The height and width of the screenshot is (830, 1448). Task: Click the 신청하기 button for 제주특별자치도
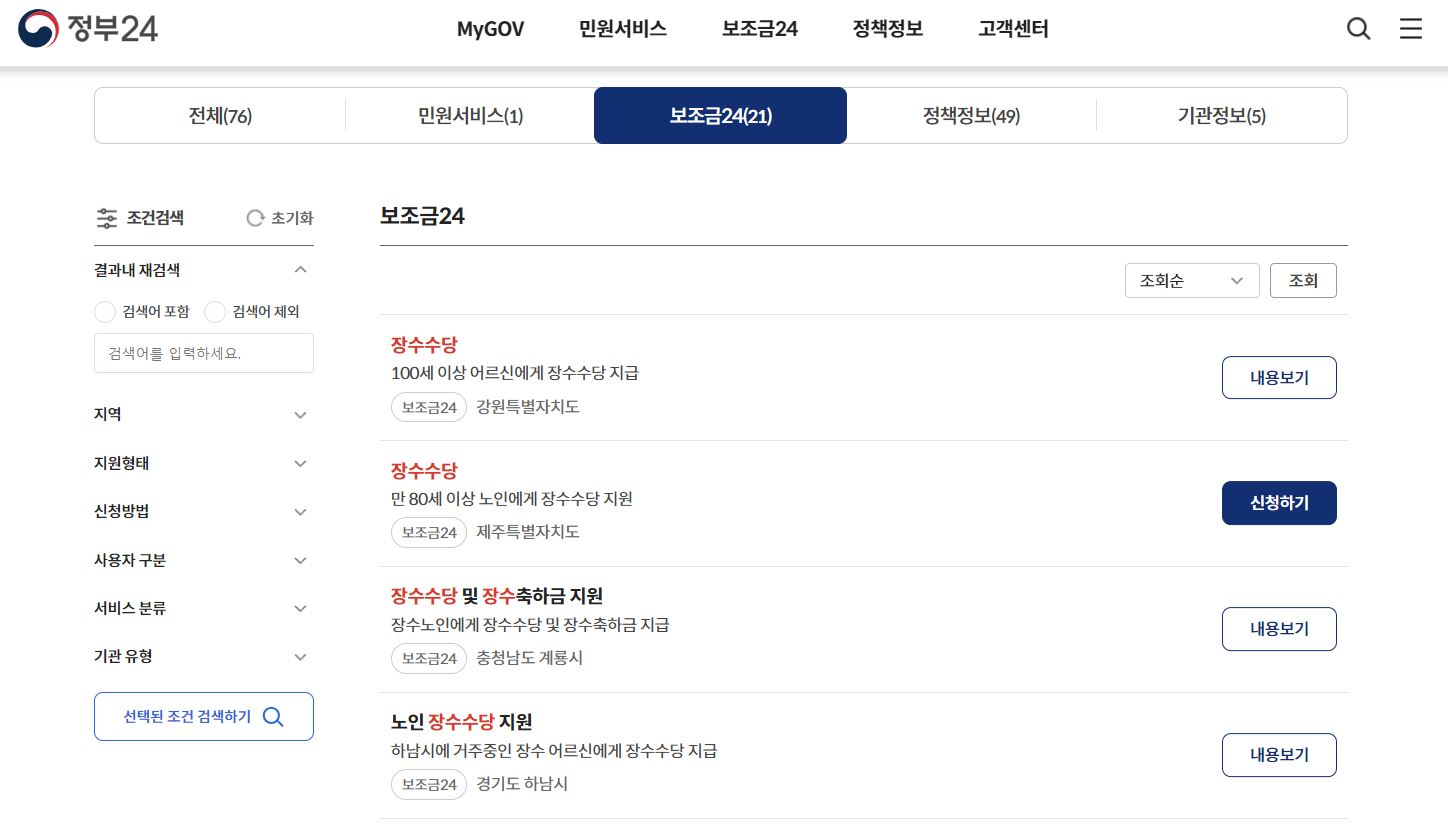pos(1278,503)
